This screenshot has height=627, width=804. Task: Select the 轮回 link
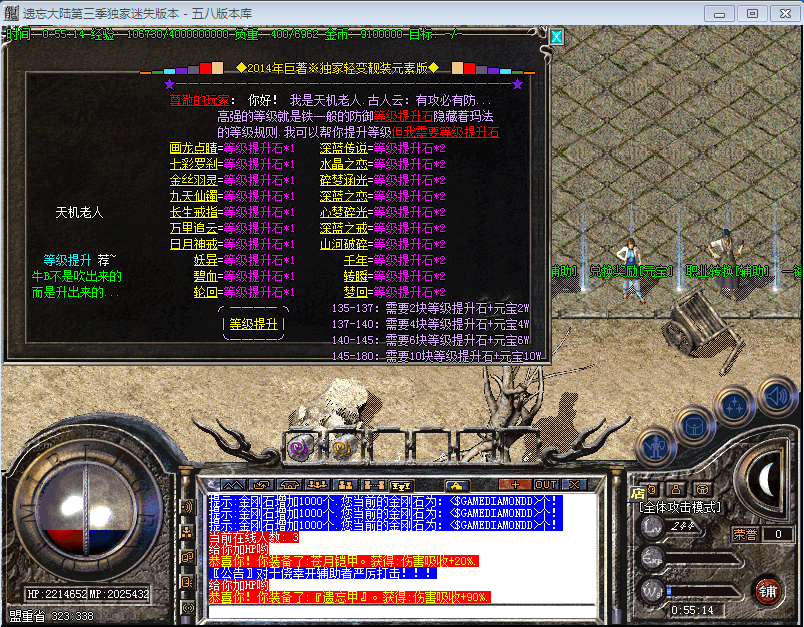[206, 292]
